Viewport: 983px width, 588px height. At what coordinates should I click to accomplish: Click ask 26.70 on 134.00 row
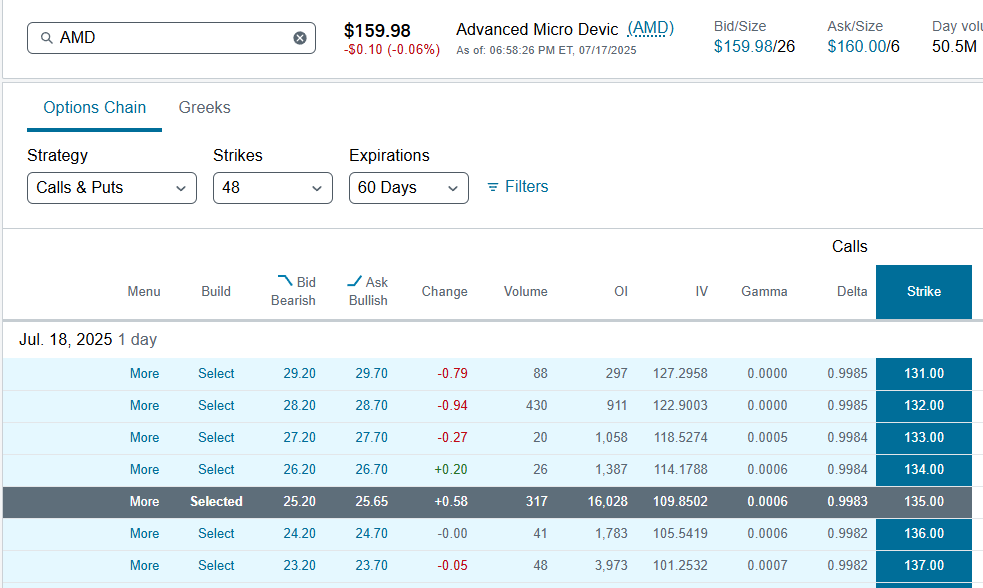[372, 470]
